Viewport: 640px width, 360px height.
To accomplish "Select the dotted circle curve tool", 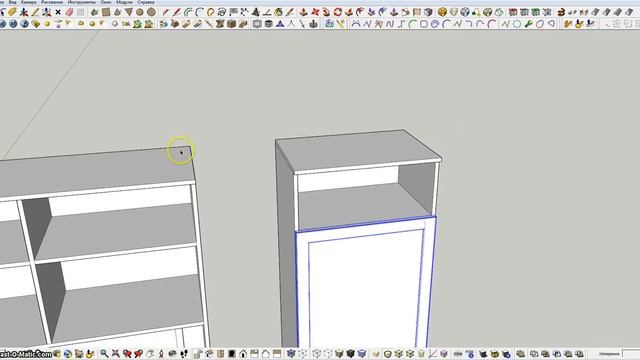I will click(x=517, y=24).
